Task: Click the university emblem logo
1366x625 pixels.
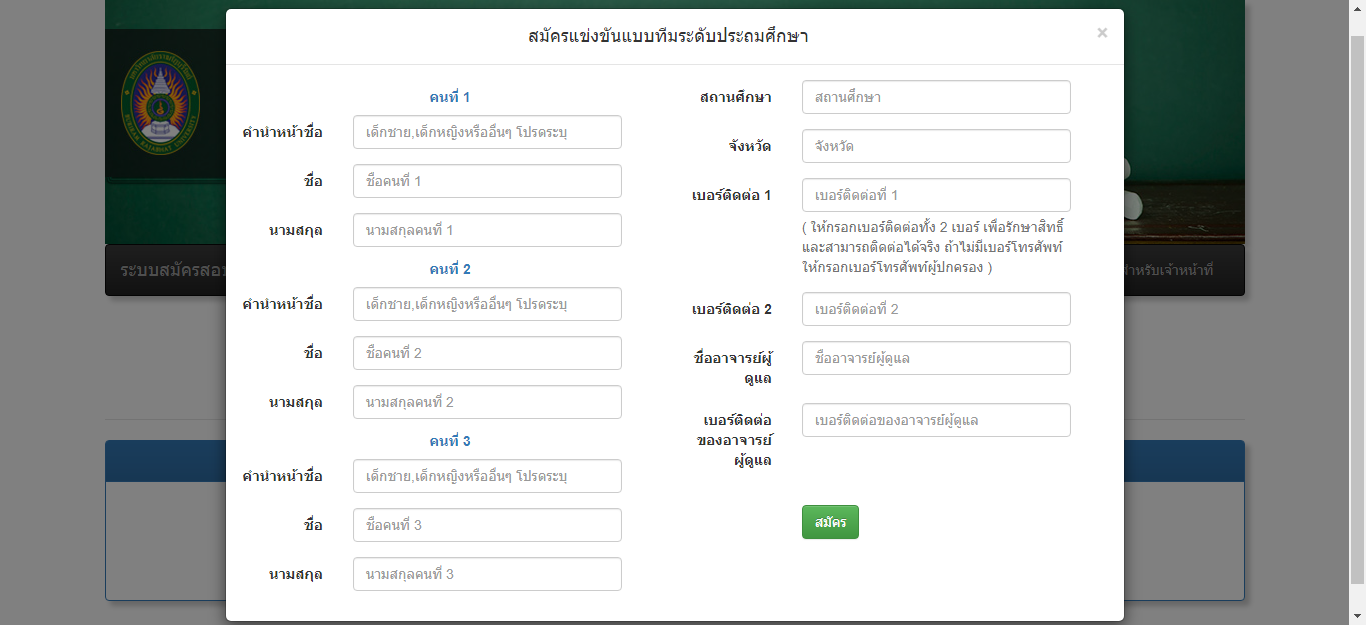Action: tap(160, 98)
